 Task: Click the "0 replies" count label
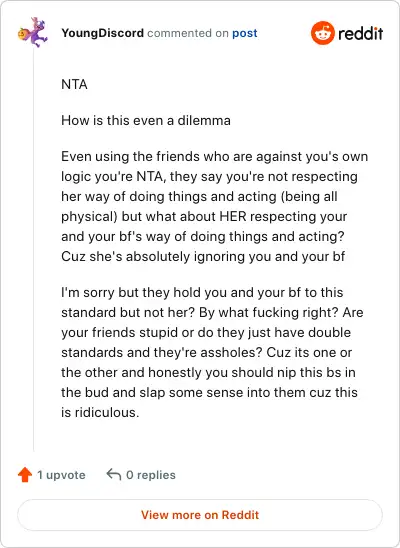click(151, 475)
